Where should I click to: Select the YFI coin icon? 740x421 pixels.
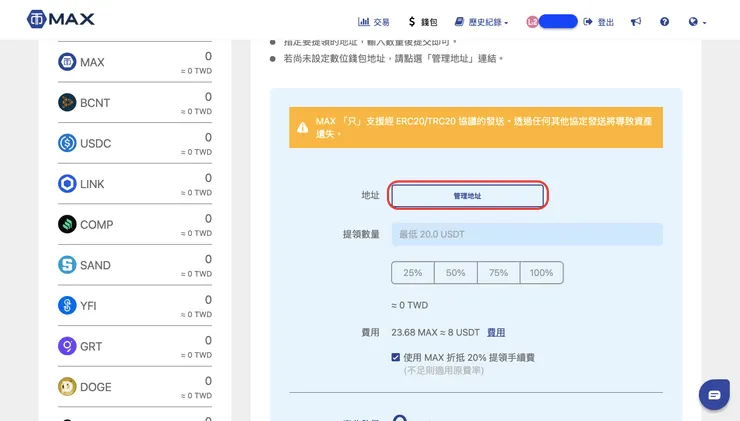click(67, 305)
